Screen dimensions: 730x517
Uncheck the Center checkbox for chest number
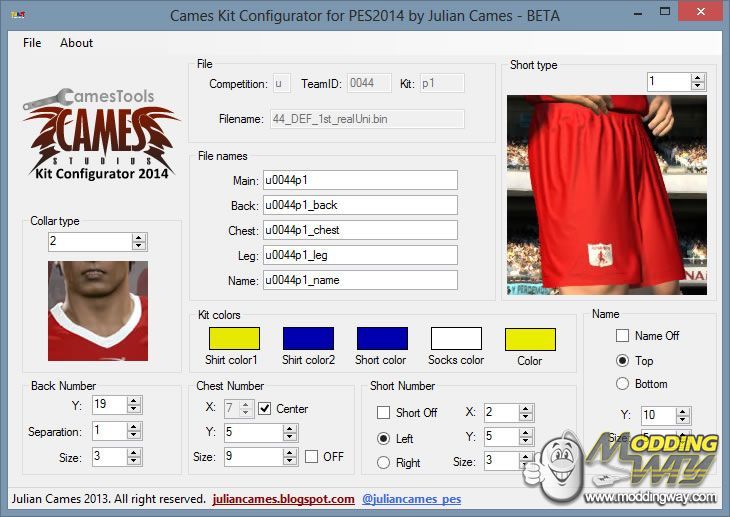(x=265, y=408)
